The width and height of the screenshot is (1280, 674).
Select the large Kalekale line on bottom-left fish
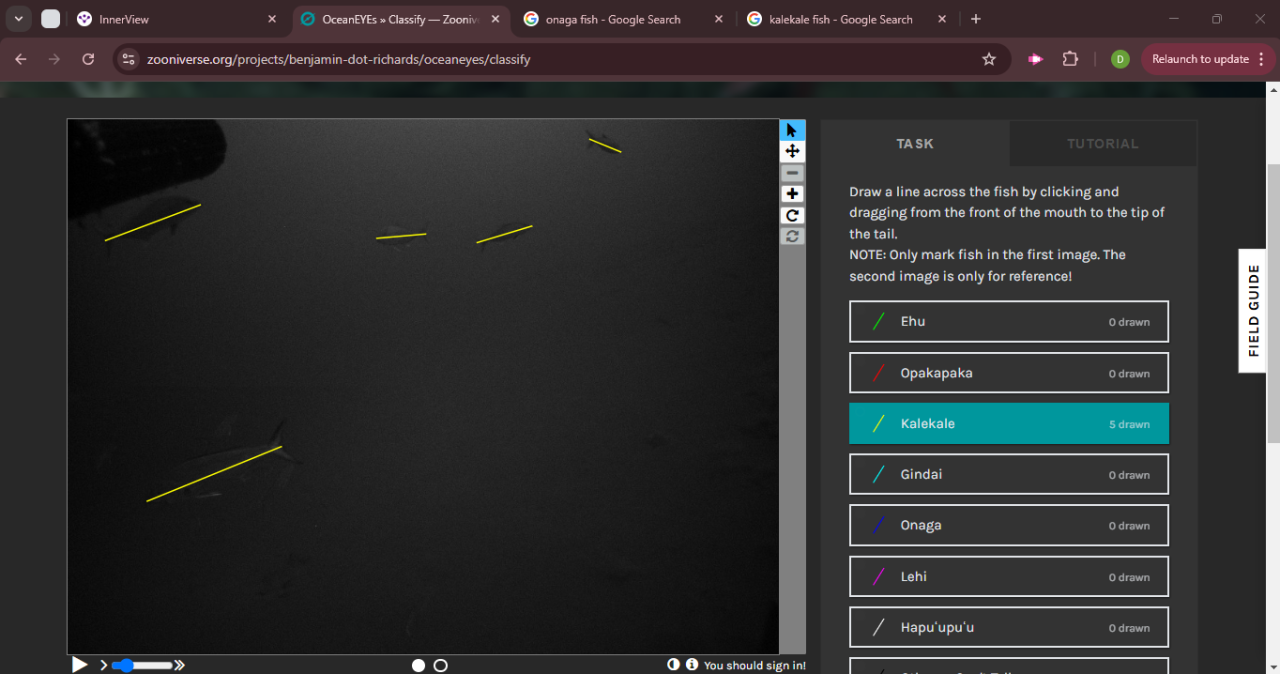[x=214, y=474]
